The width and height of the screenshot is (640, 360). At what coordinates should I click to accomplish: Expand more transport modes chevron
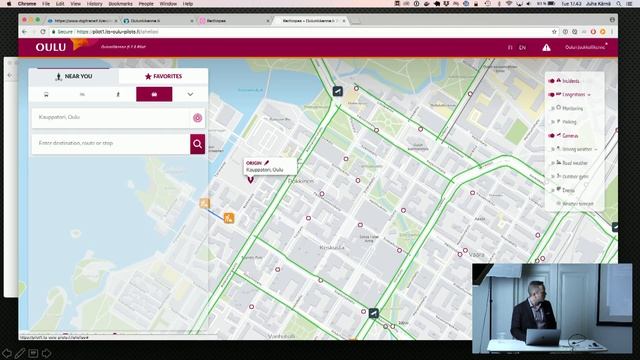pos(190,94)
